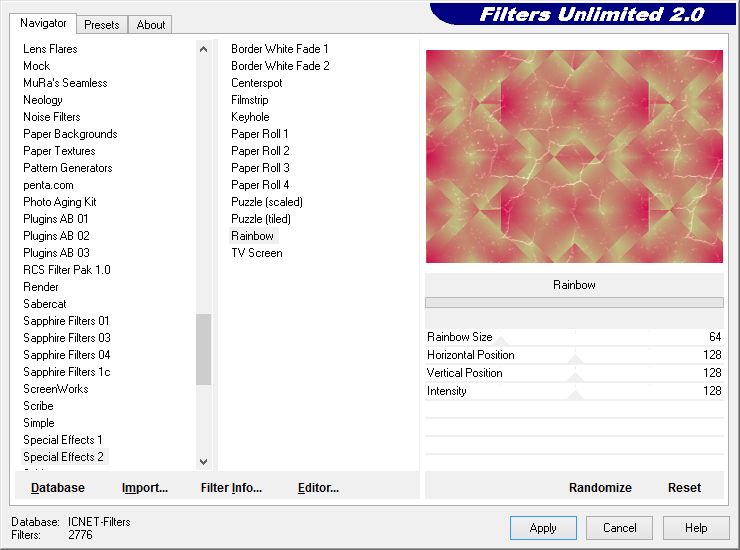Click the Database button

tap(58, 488)
